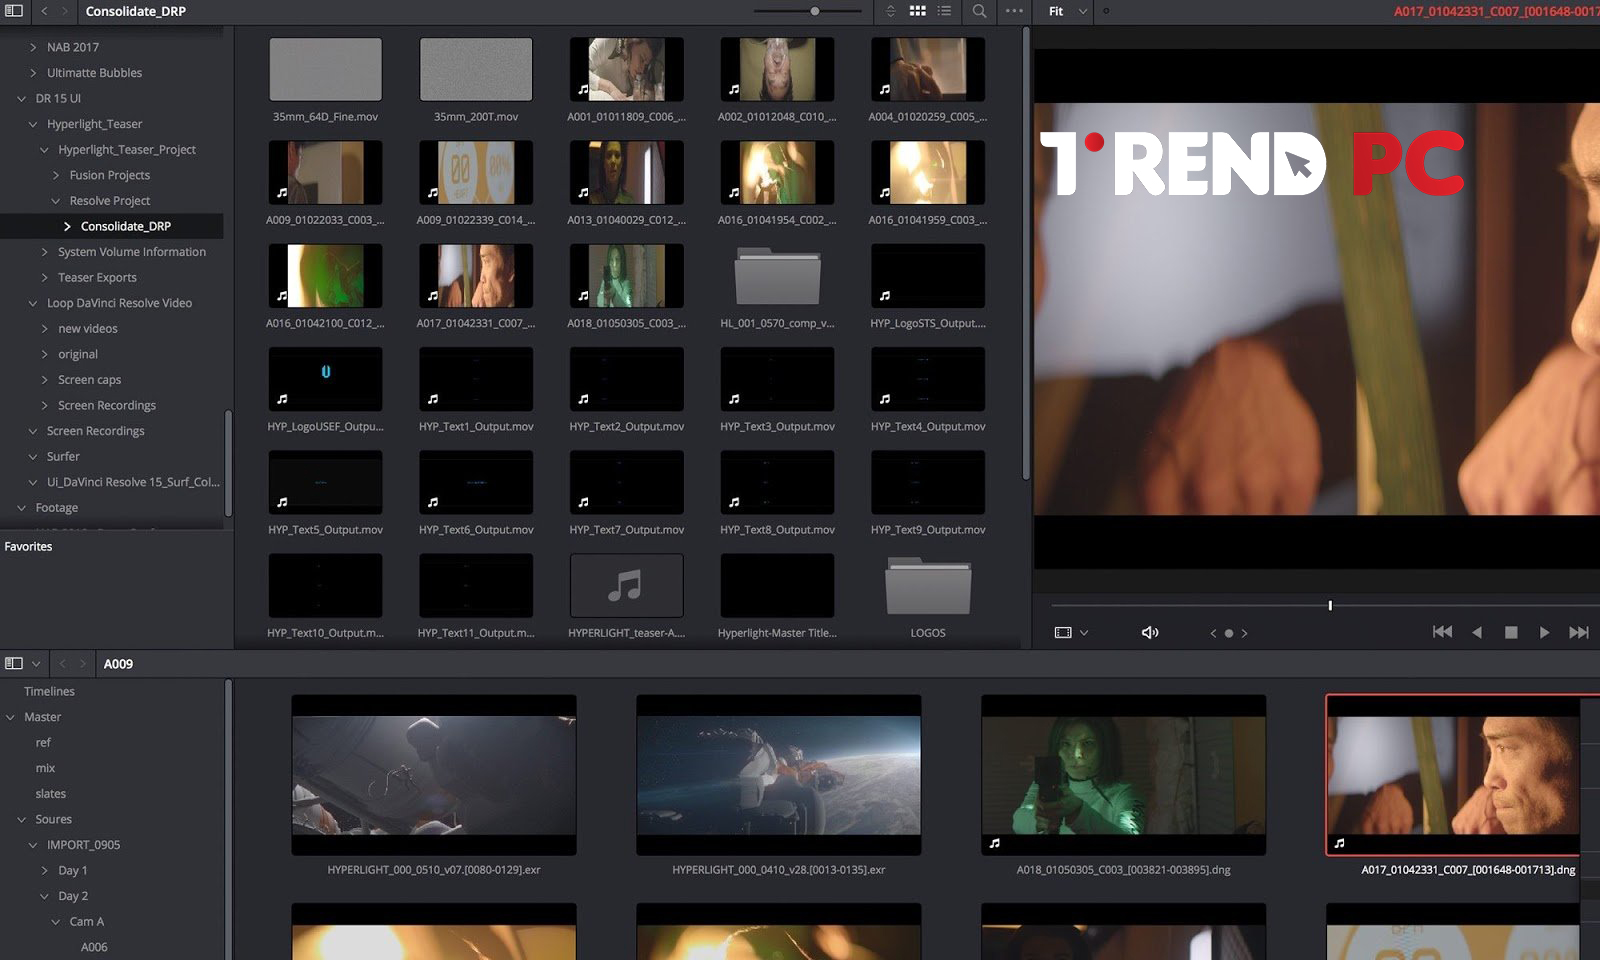Select HYPERLIGHT_000_0510_v07 exr thumbnail
This screenshot has height=960, width=1600.
coord(434,775)
